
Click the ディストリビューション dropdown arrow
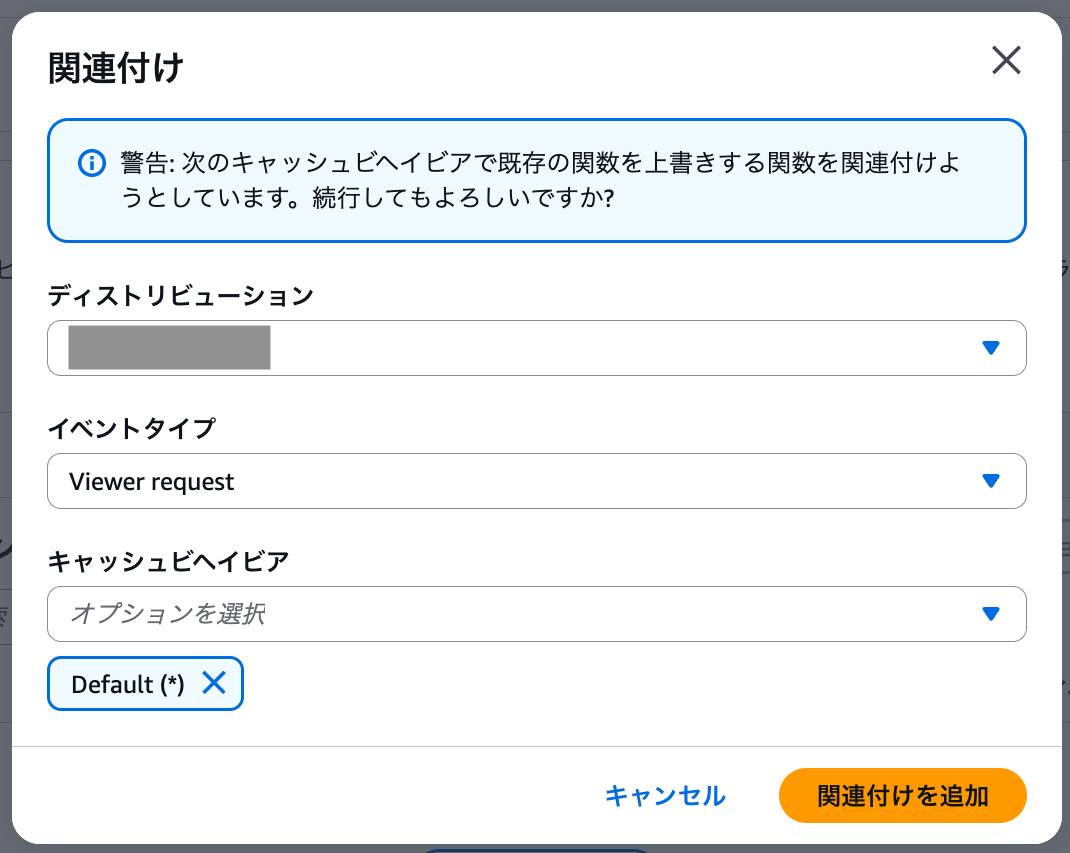click(990, 348)
